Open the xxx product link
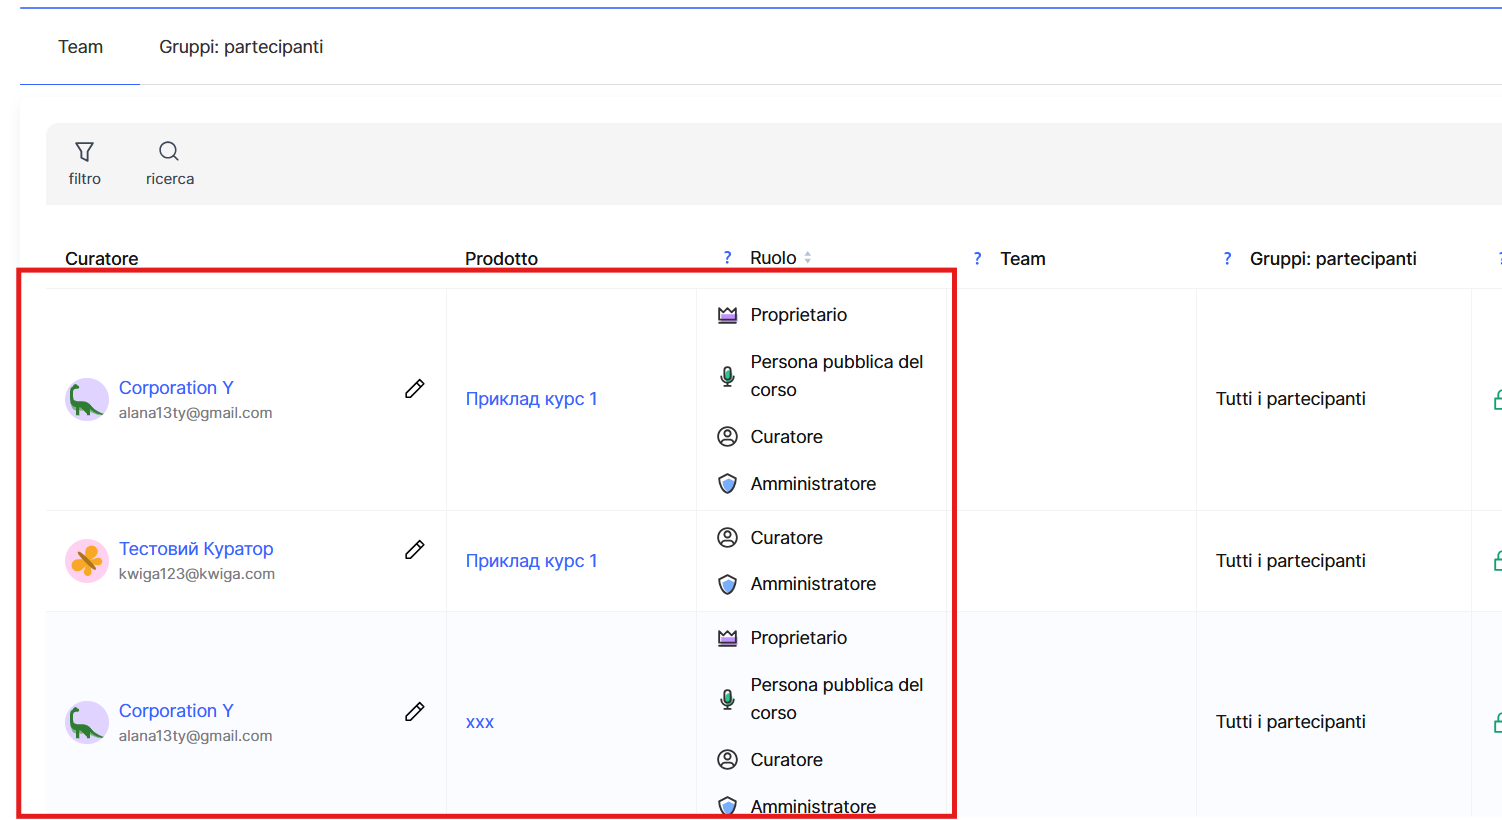This screenshot has width=1502, height=820. coord(480,722)
